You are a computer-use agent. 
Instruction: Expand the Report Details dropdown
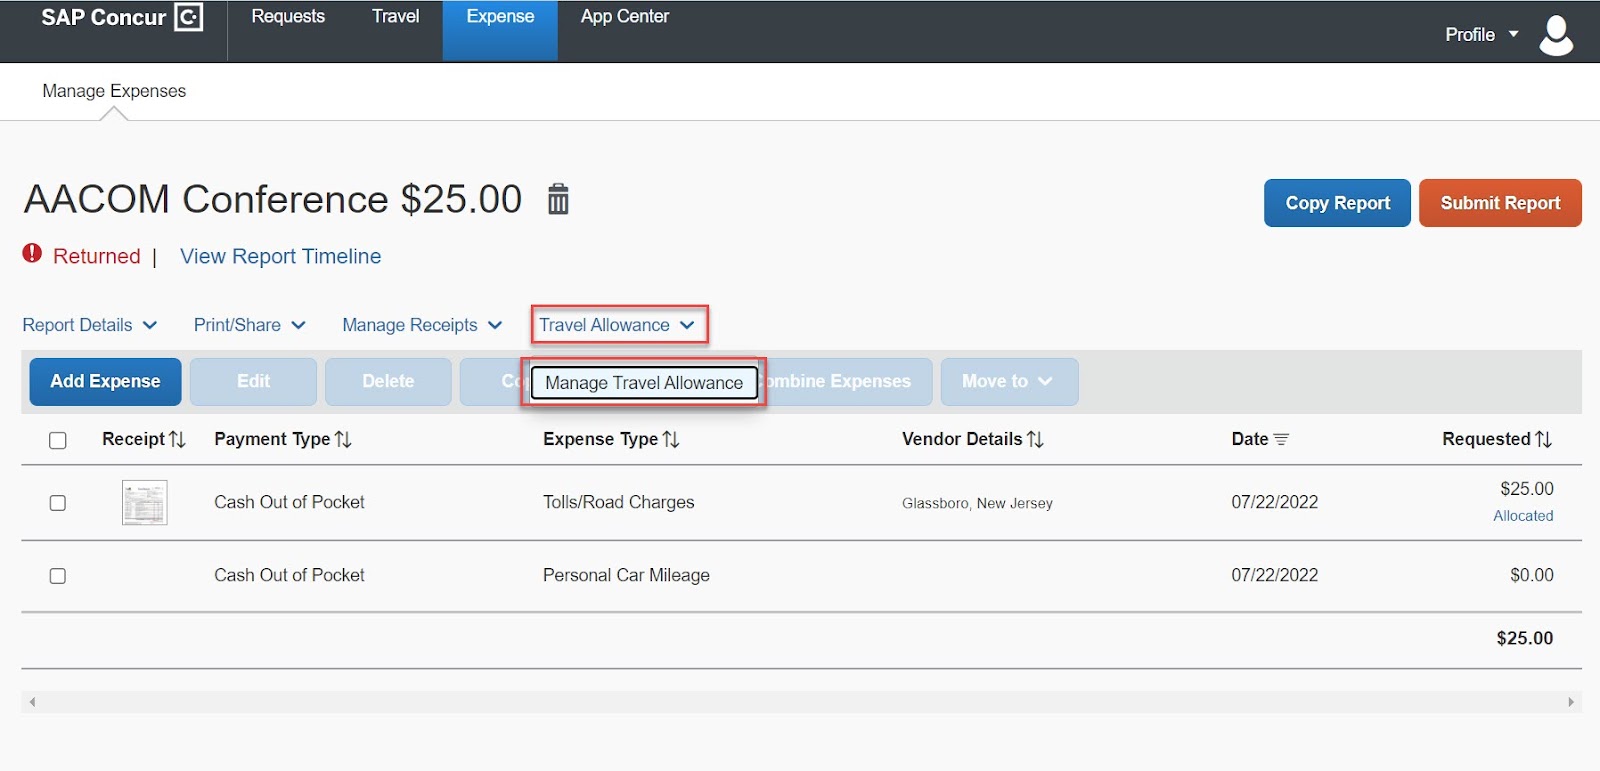[x=90, y=325]
